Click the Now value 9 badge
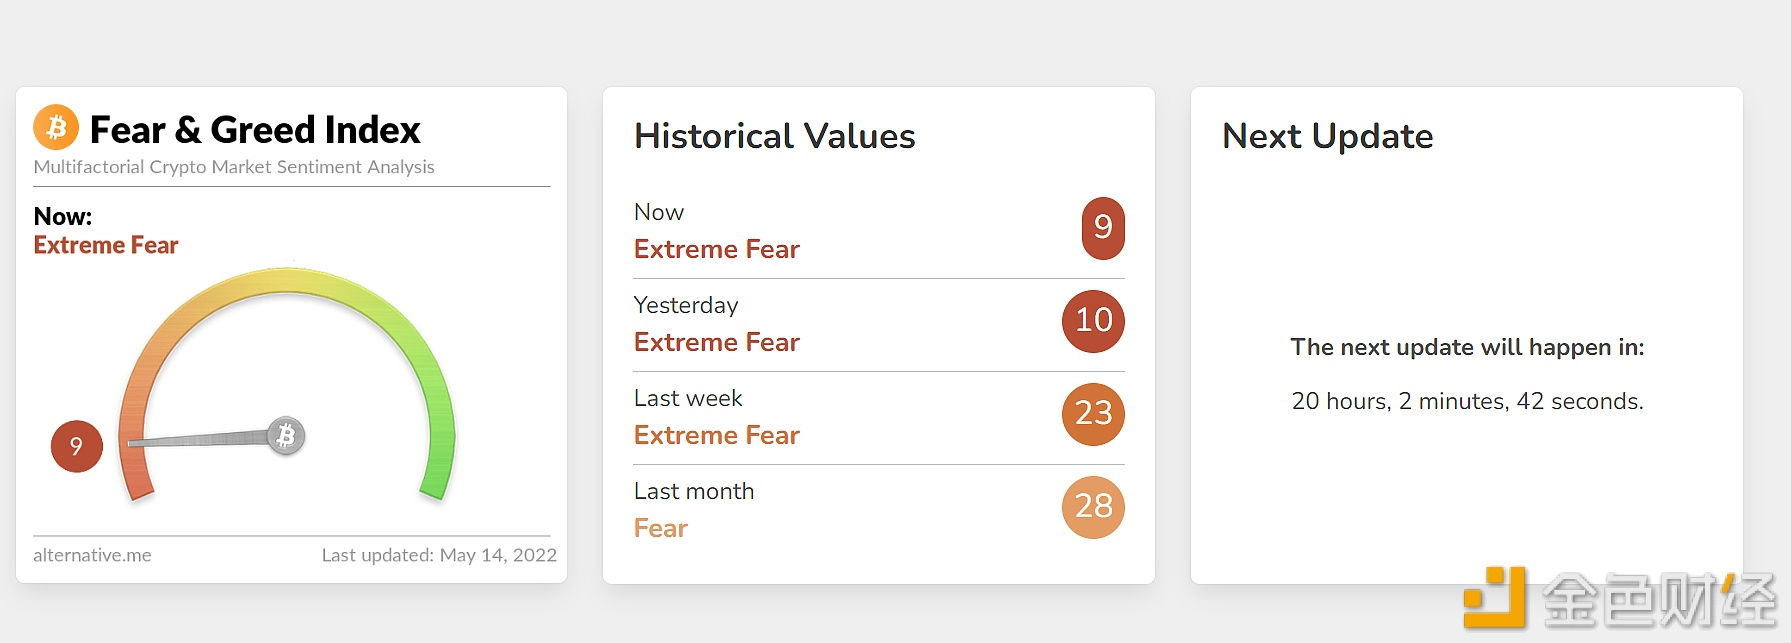Screen dimensions: 1791x643 point(1103,228)
